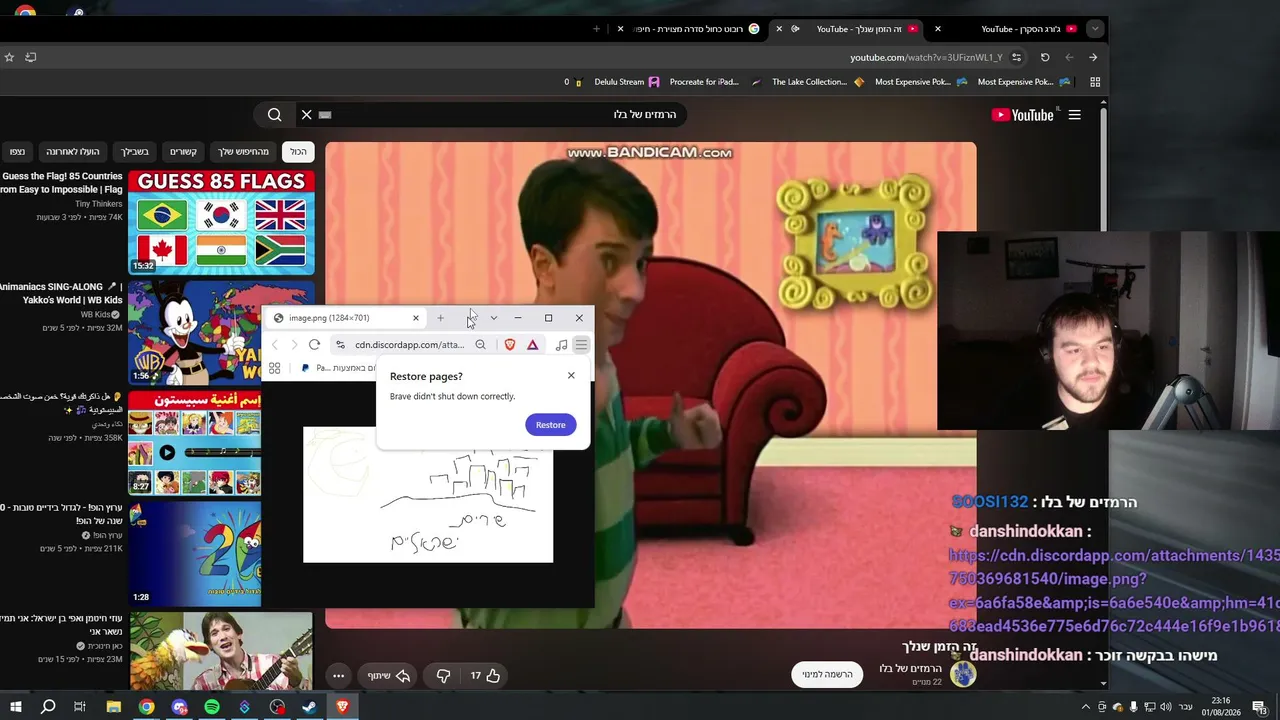Select the הכול filter chip
Screen dimensions: 1280x720
tap(299, 152)
